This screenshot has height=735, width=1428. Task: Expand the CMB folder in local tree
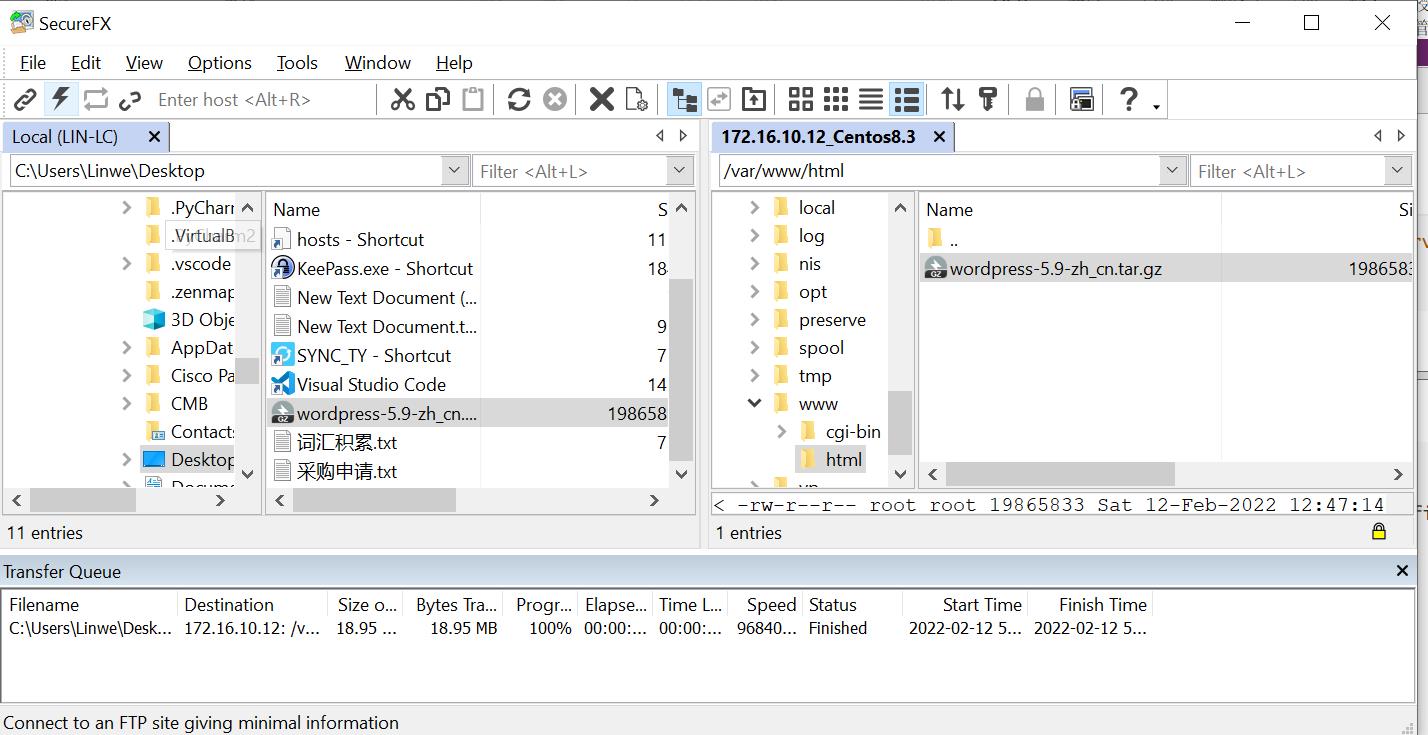pyautogui.click(x=126, y=403)
